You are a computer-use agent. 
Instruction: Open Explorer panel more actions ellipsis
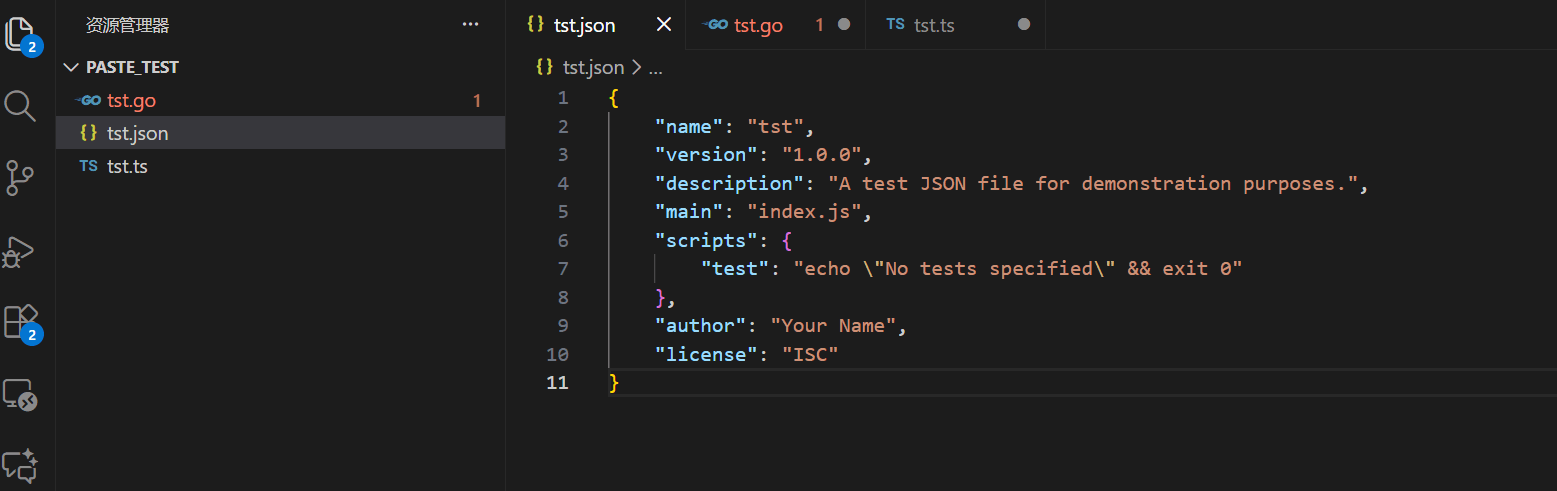point(470,25)
